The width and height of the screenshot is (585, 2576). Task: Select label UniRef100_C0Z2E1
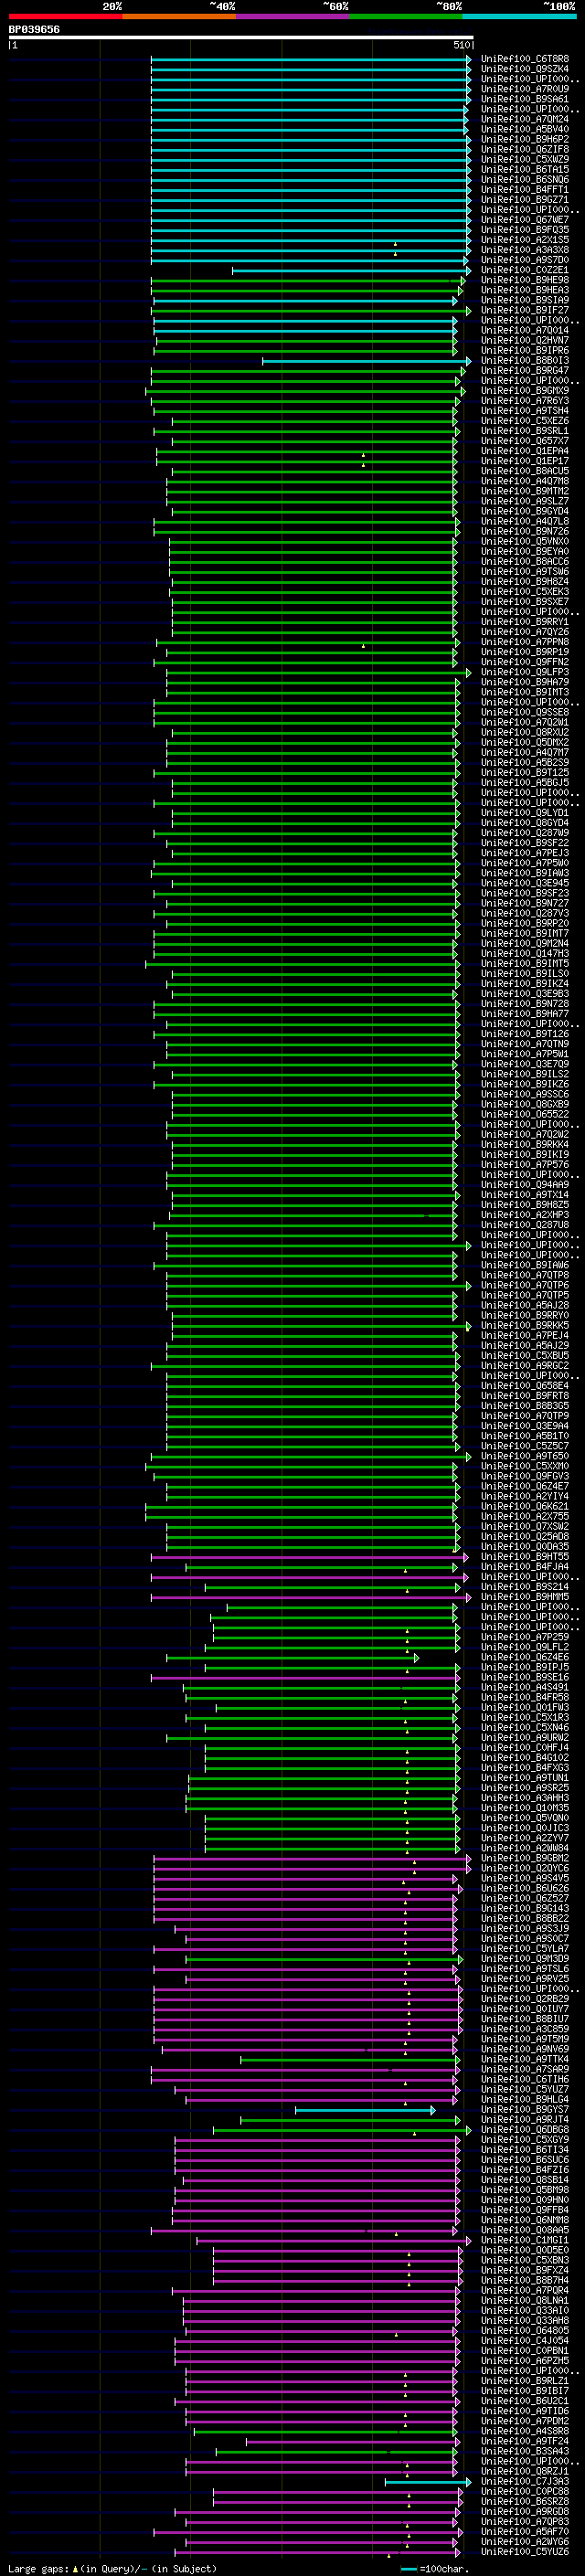pos(525,270)
